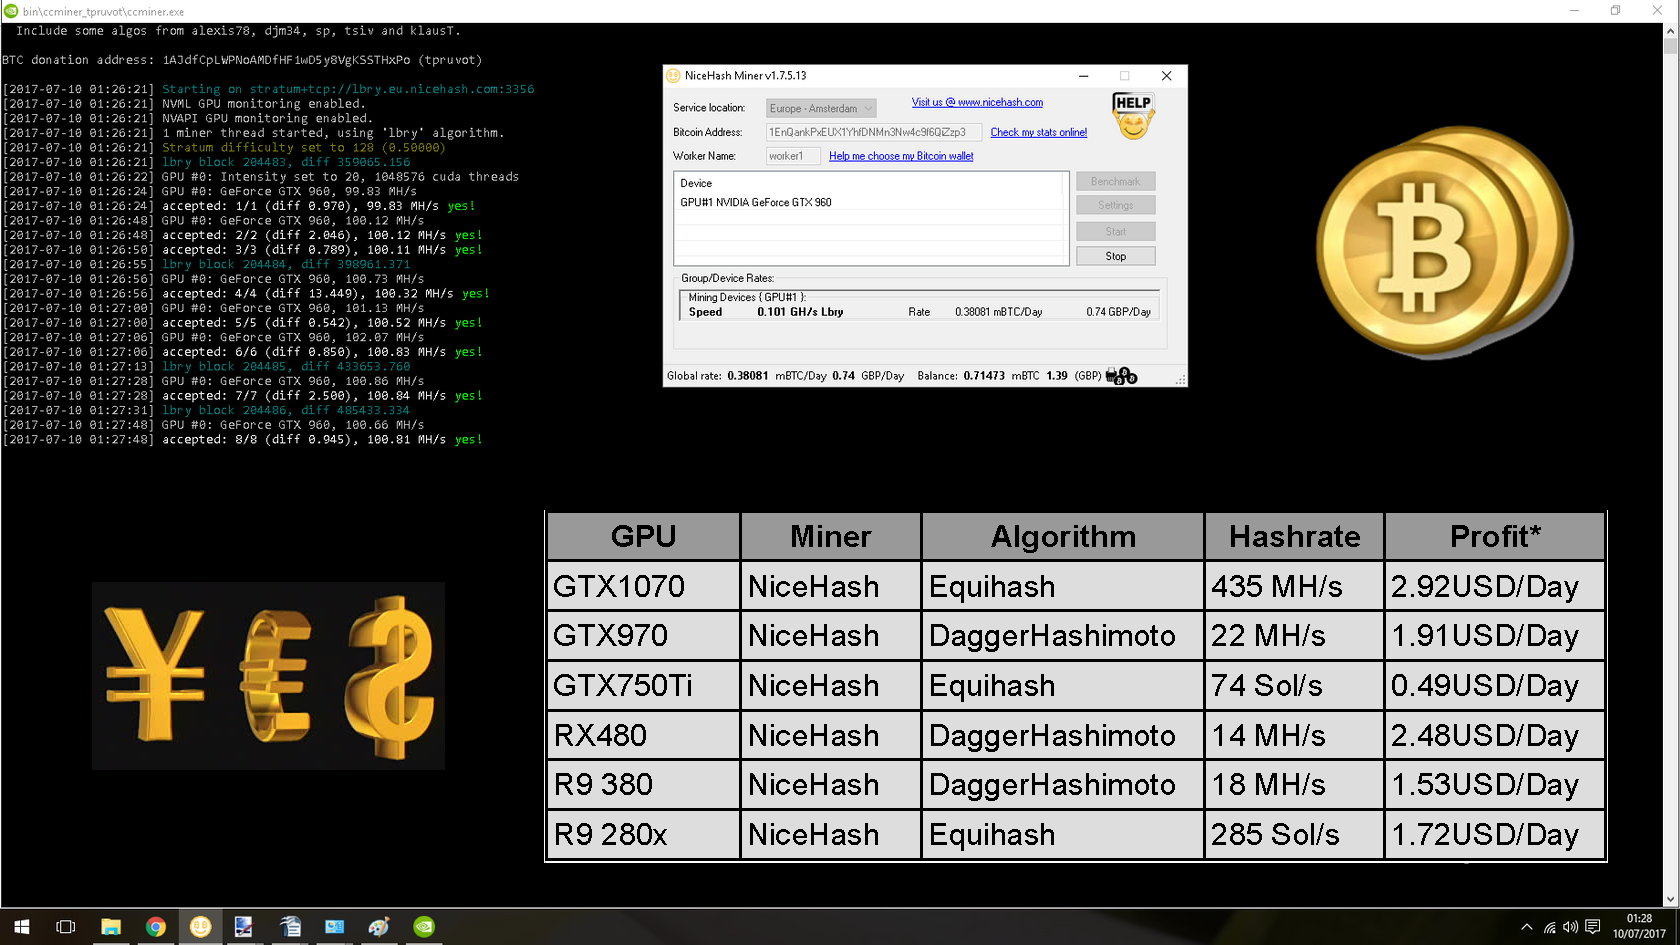Screen dimensions: 1680x945
Task: Close the NiceHash Miner window
Action: pyautogui.click(x=1166, y=76)
